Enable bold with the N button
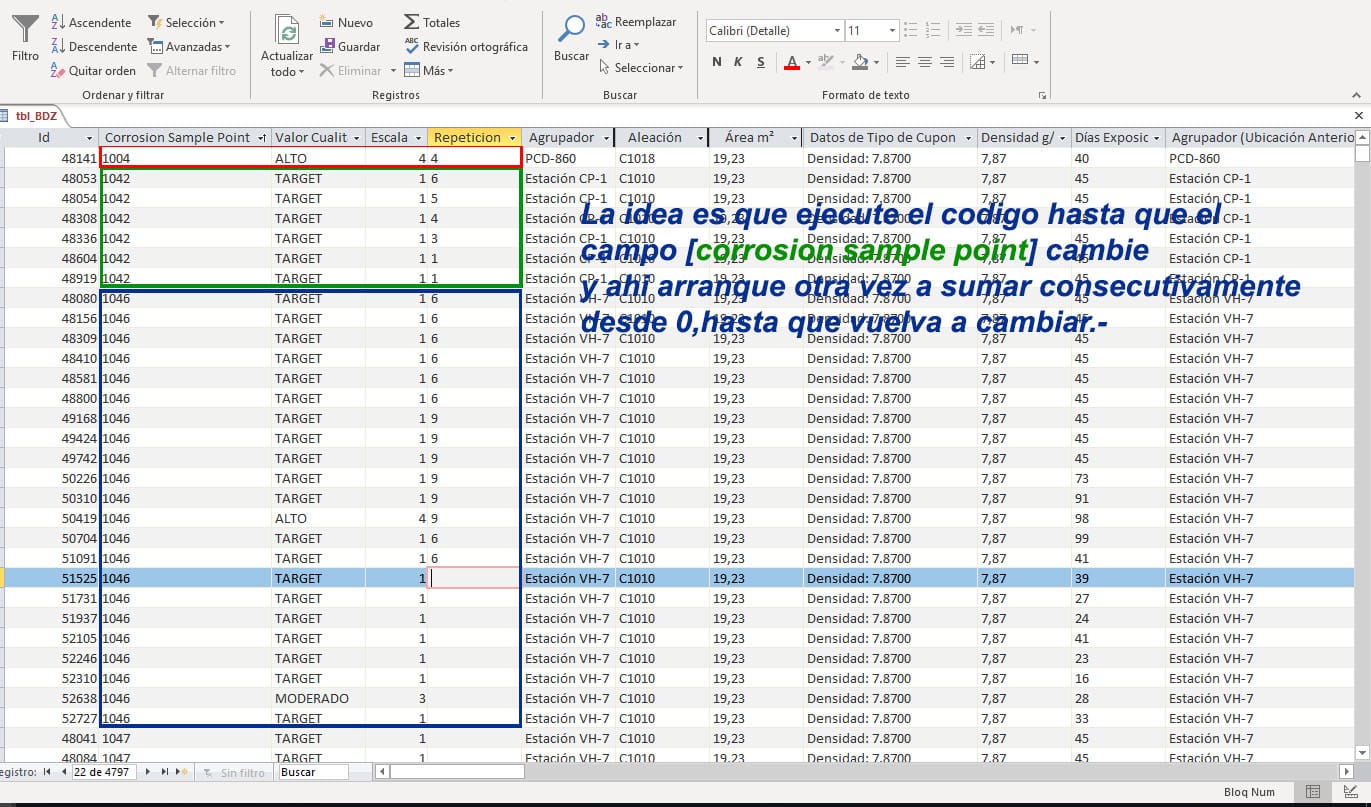 click(x=716, y=61)
